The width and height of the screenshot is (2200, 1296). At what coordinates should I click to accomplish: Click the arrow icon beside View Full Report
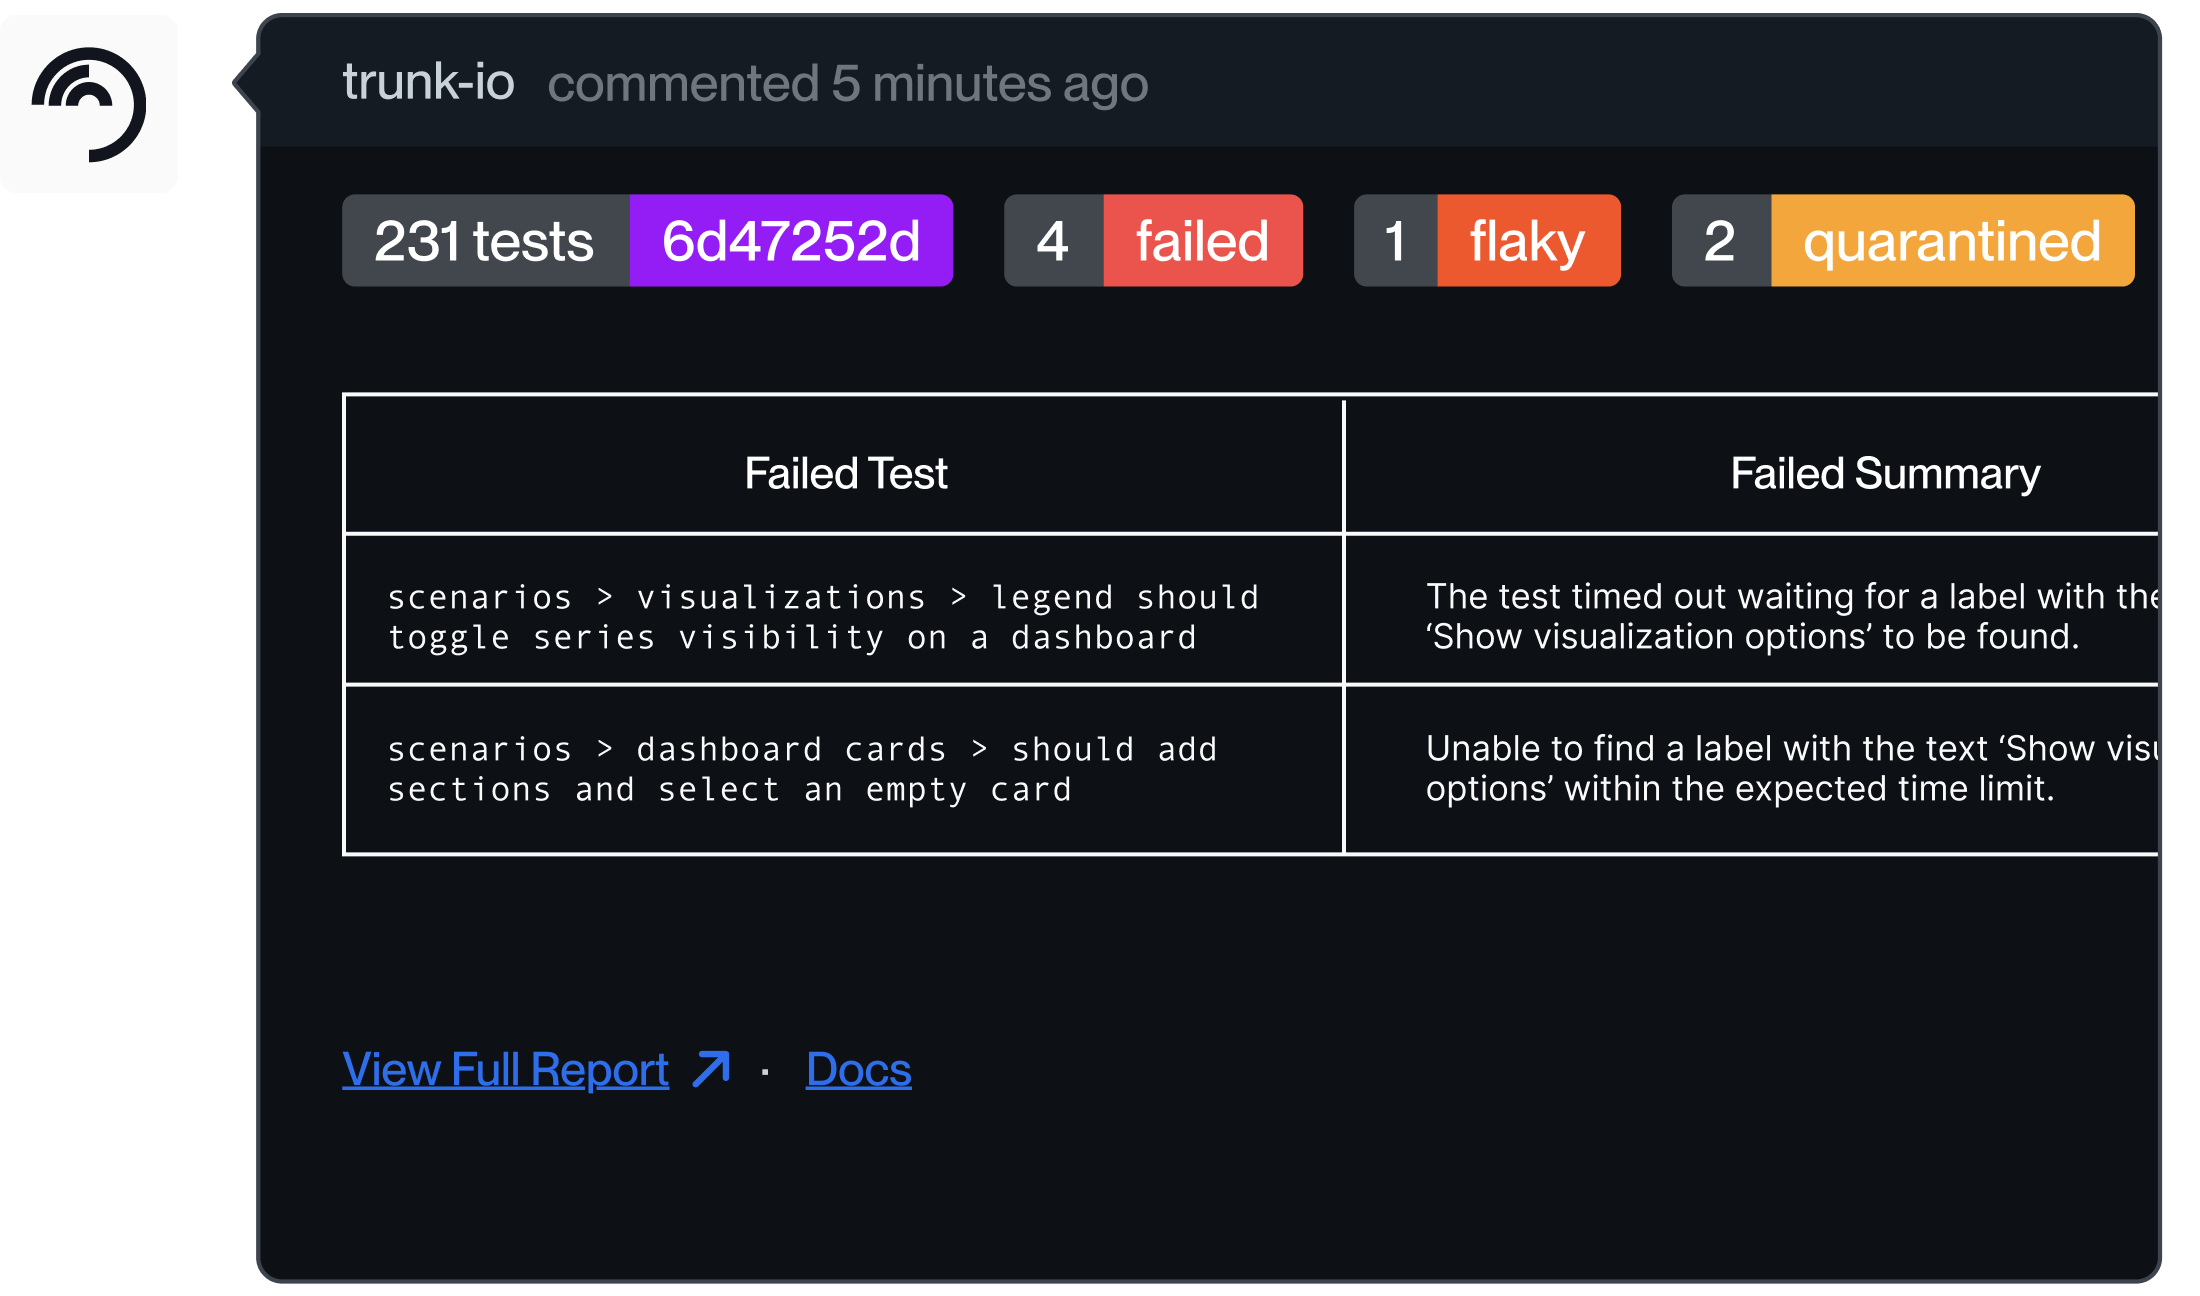point(712,1069)
